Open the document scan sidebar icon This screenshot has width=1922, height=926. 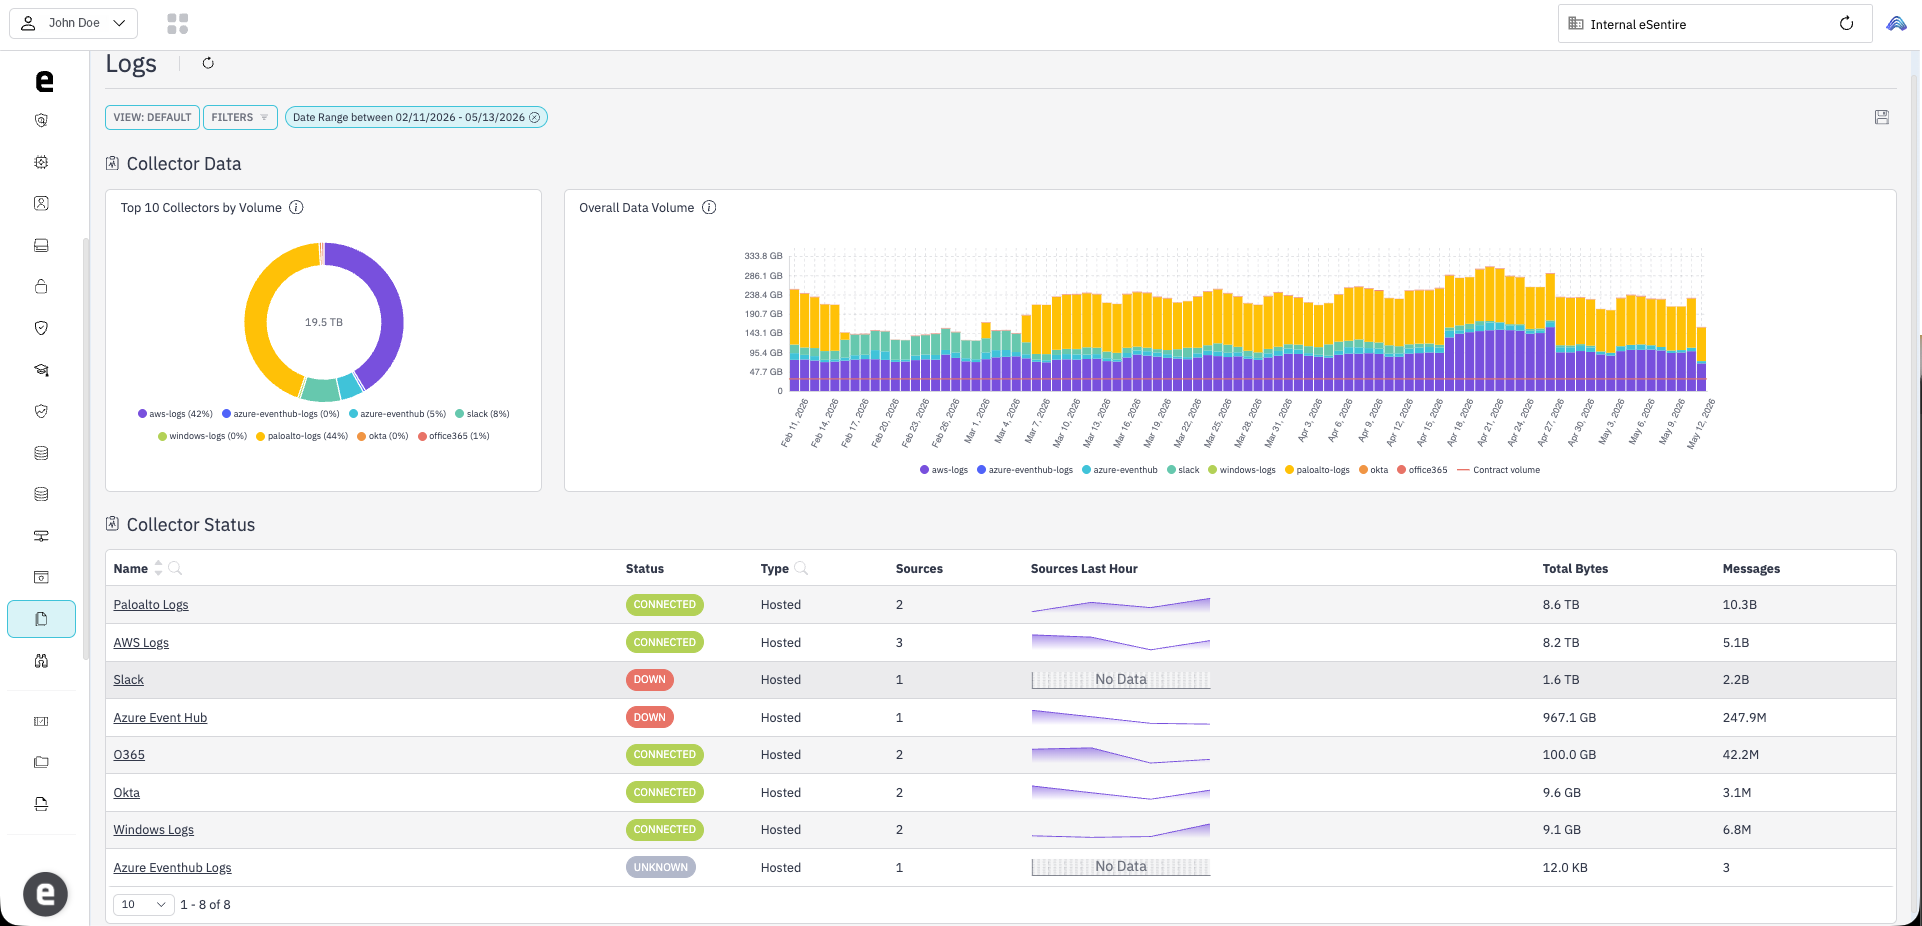click(41, 804)
